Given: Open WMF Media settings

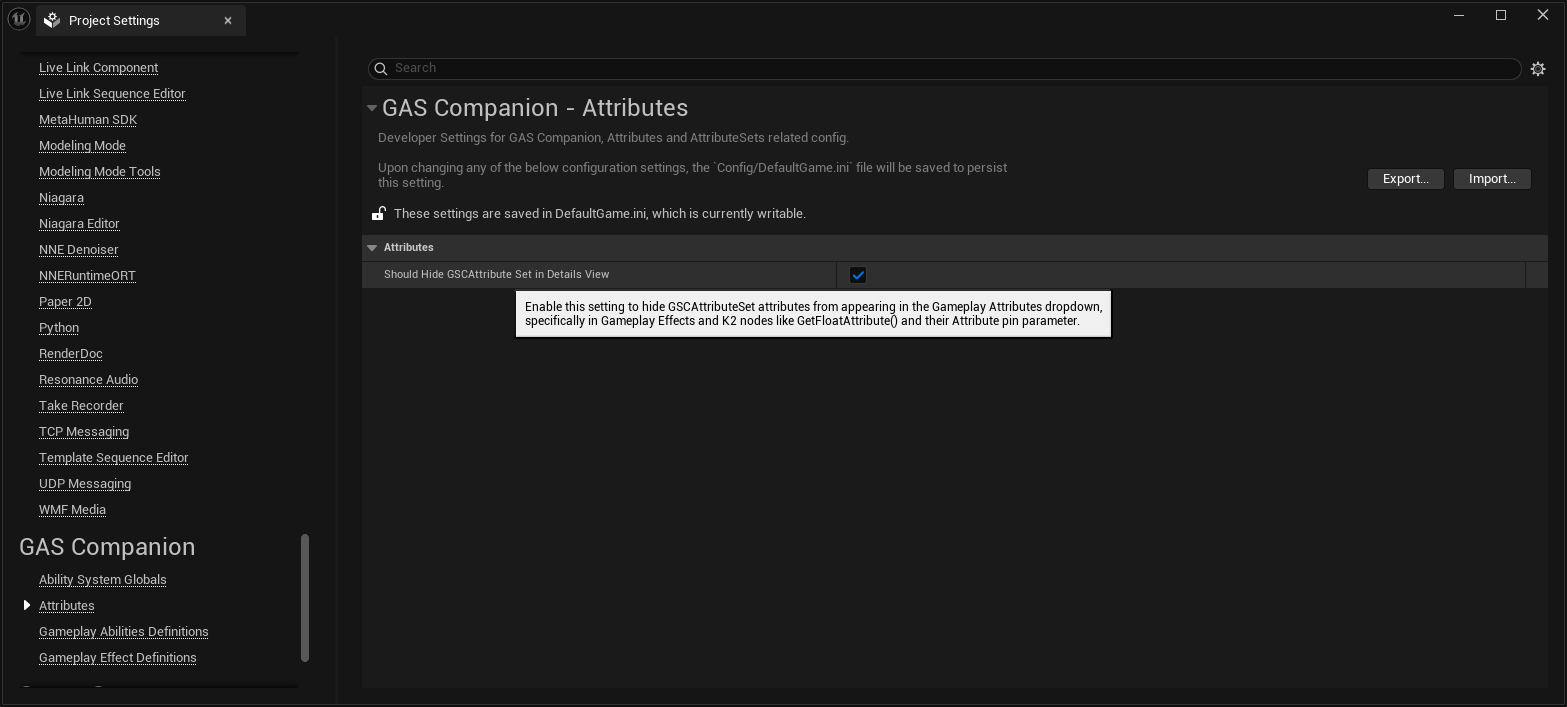Looking at the screenshot, I should [72, 509].
